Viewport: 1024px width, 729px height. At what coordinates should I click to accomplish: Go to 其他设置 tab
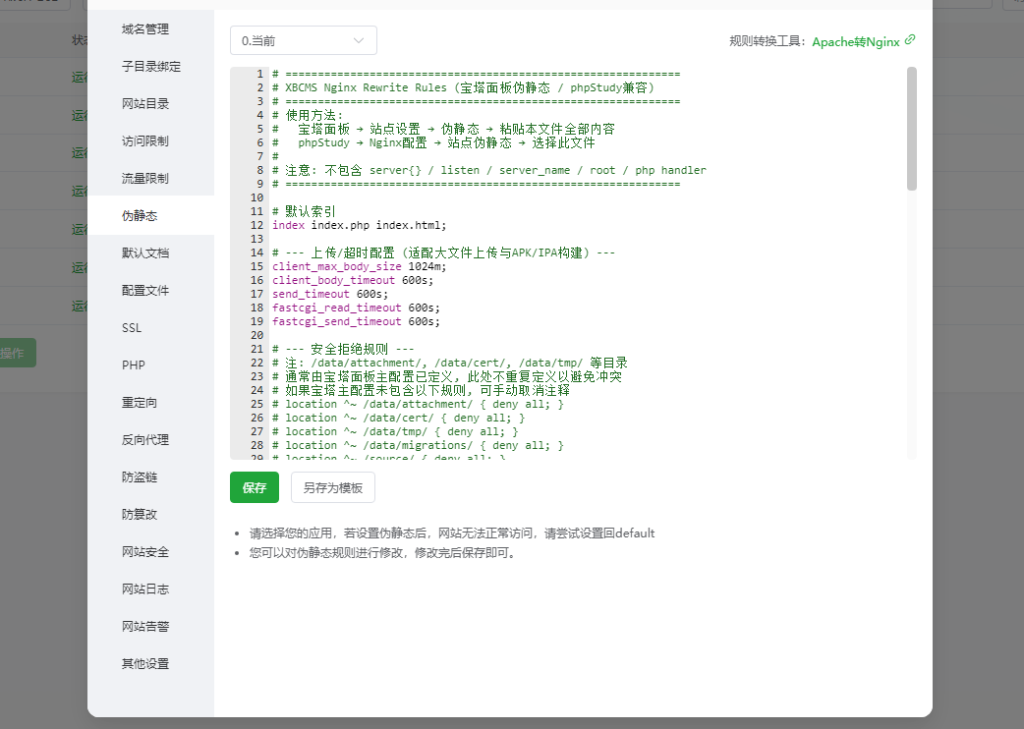[x=145, y=663]
